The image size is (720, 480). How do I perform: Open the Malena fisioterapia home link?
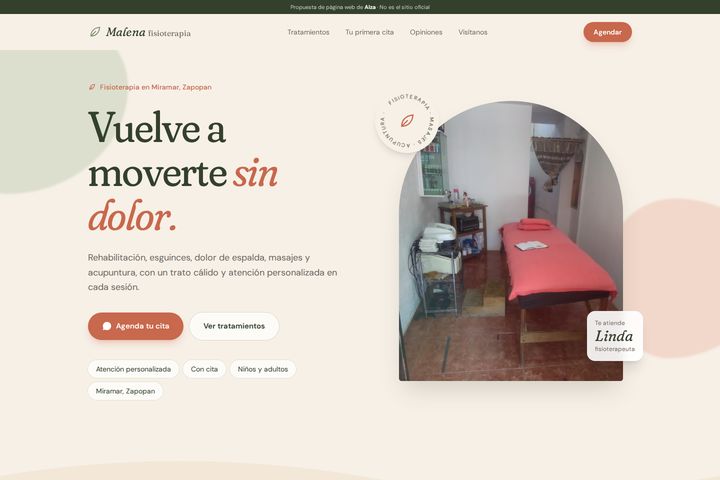[x=140, y=32]
